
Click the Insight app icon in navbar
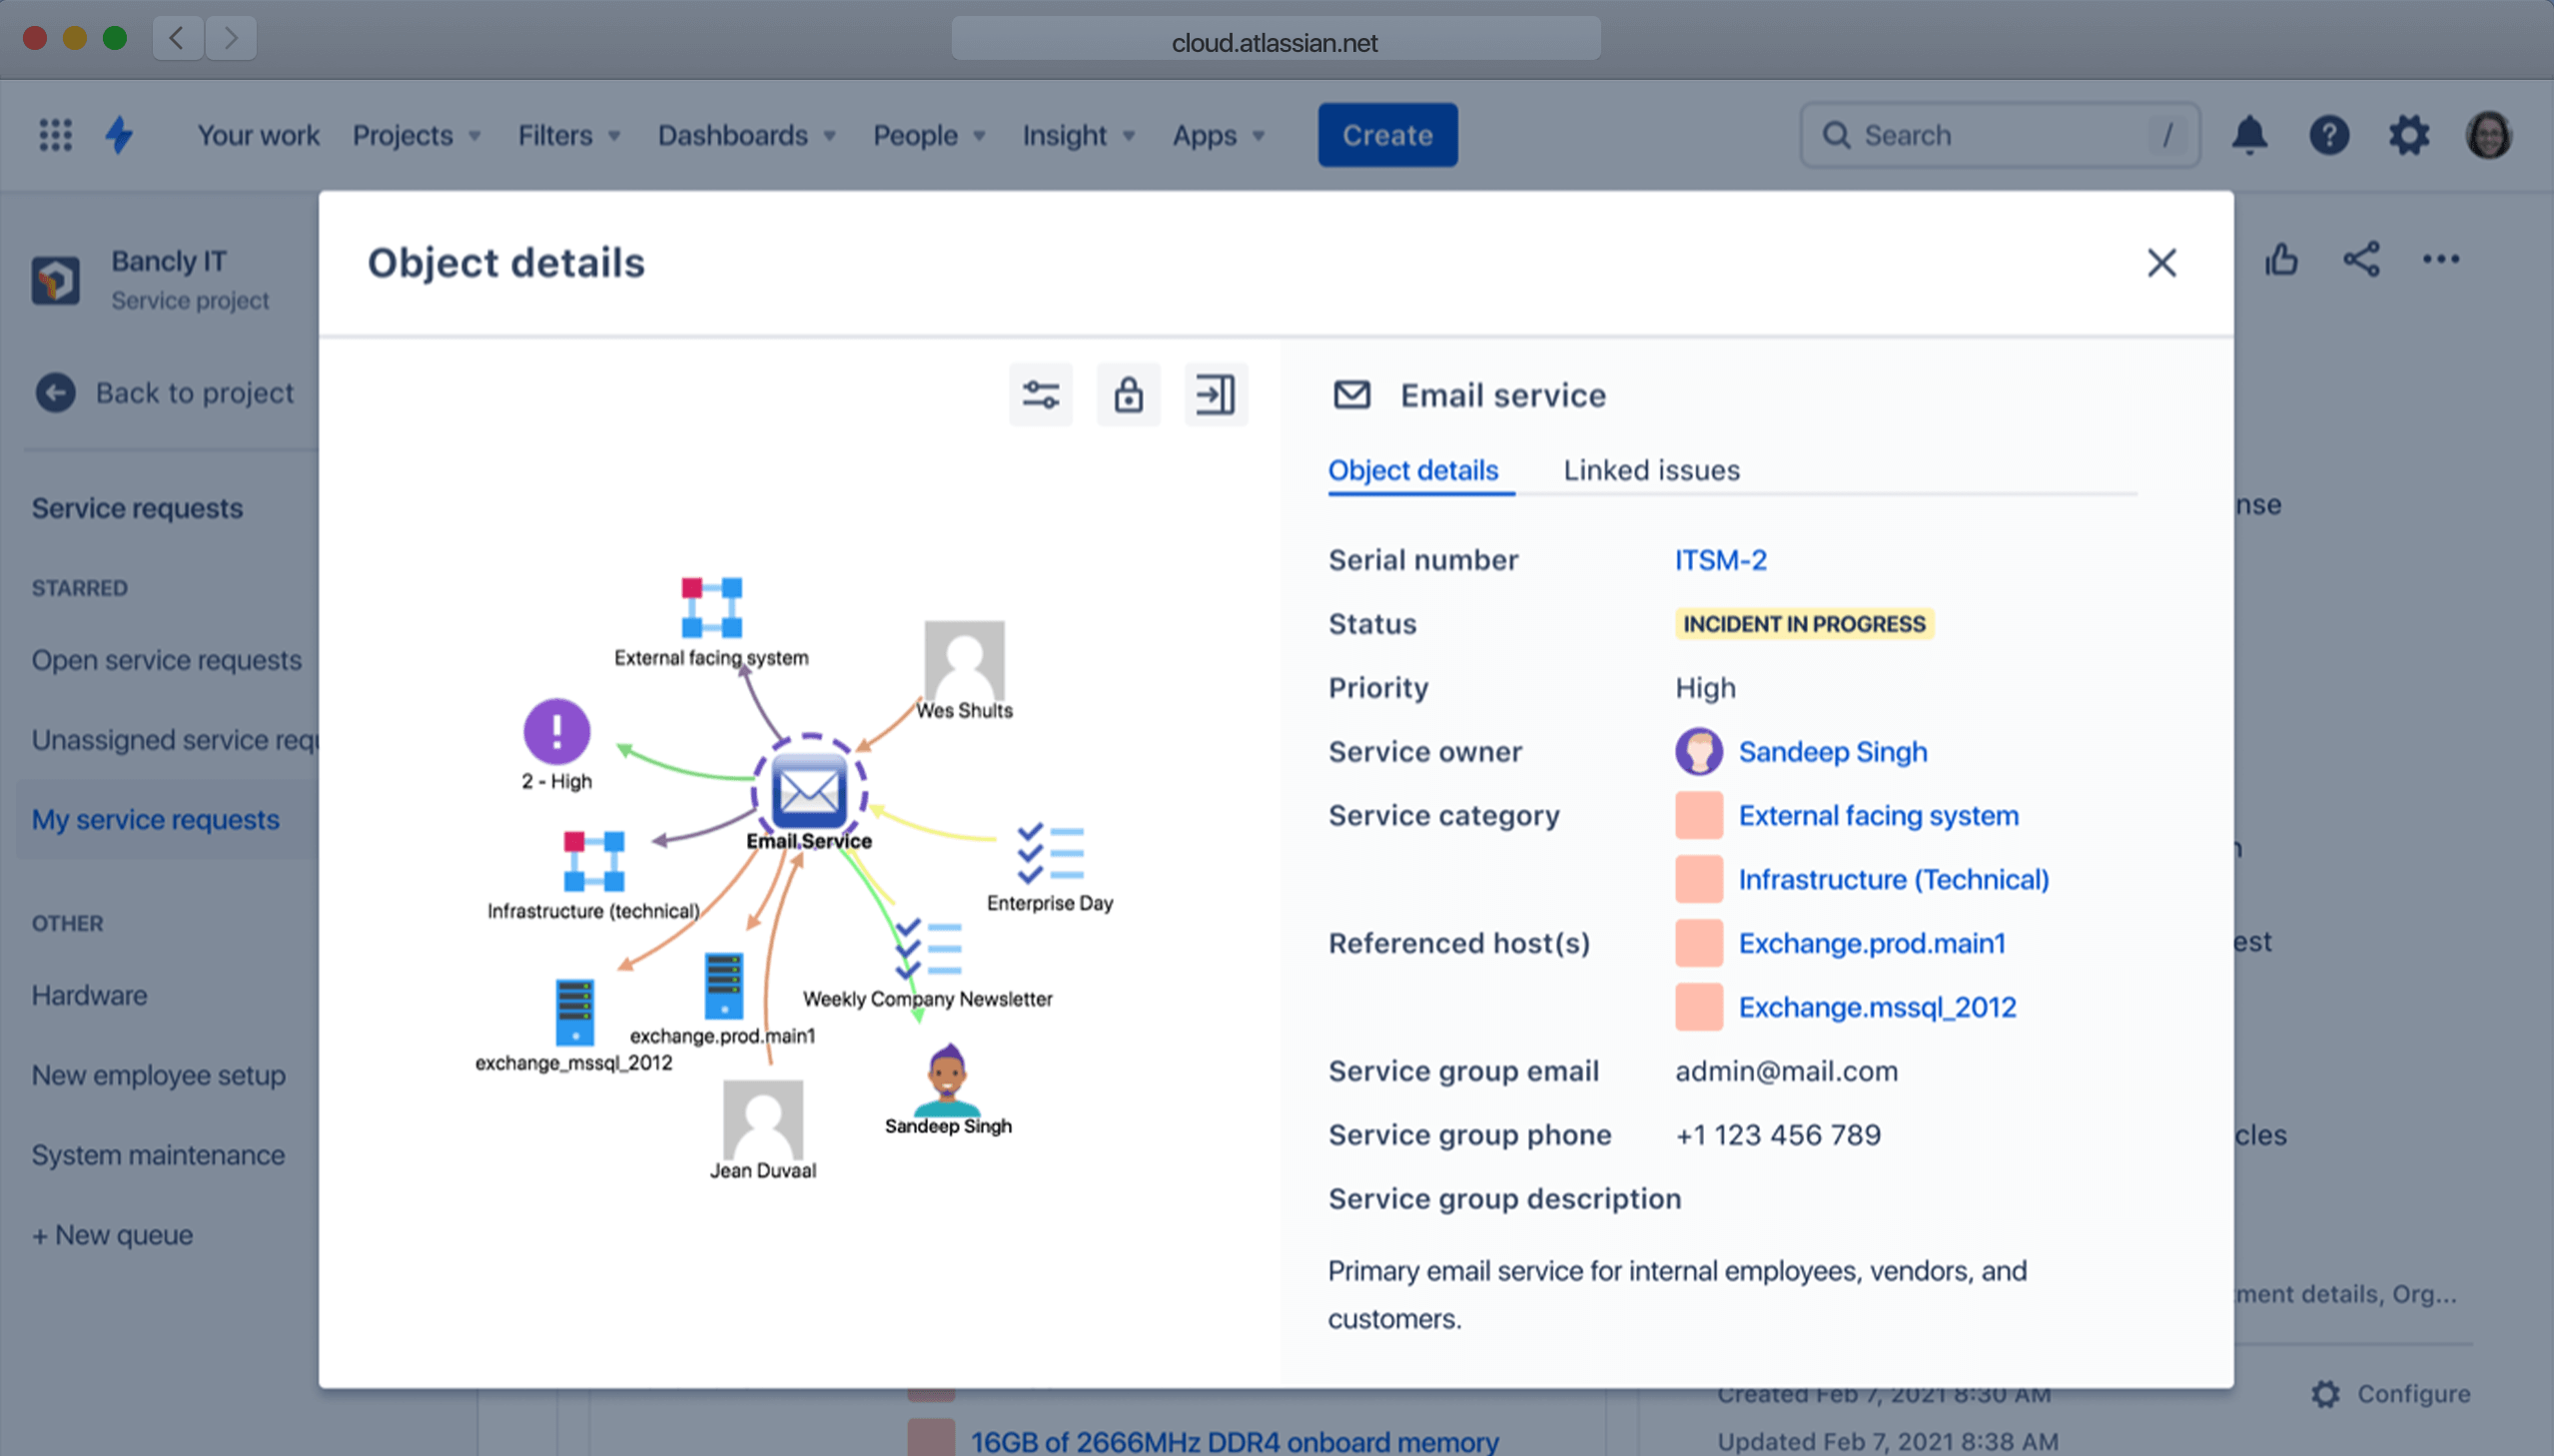coord(1067,134)
